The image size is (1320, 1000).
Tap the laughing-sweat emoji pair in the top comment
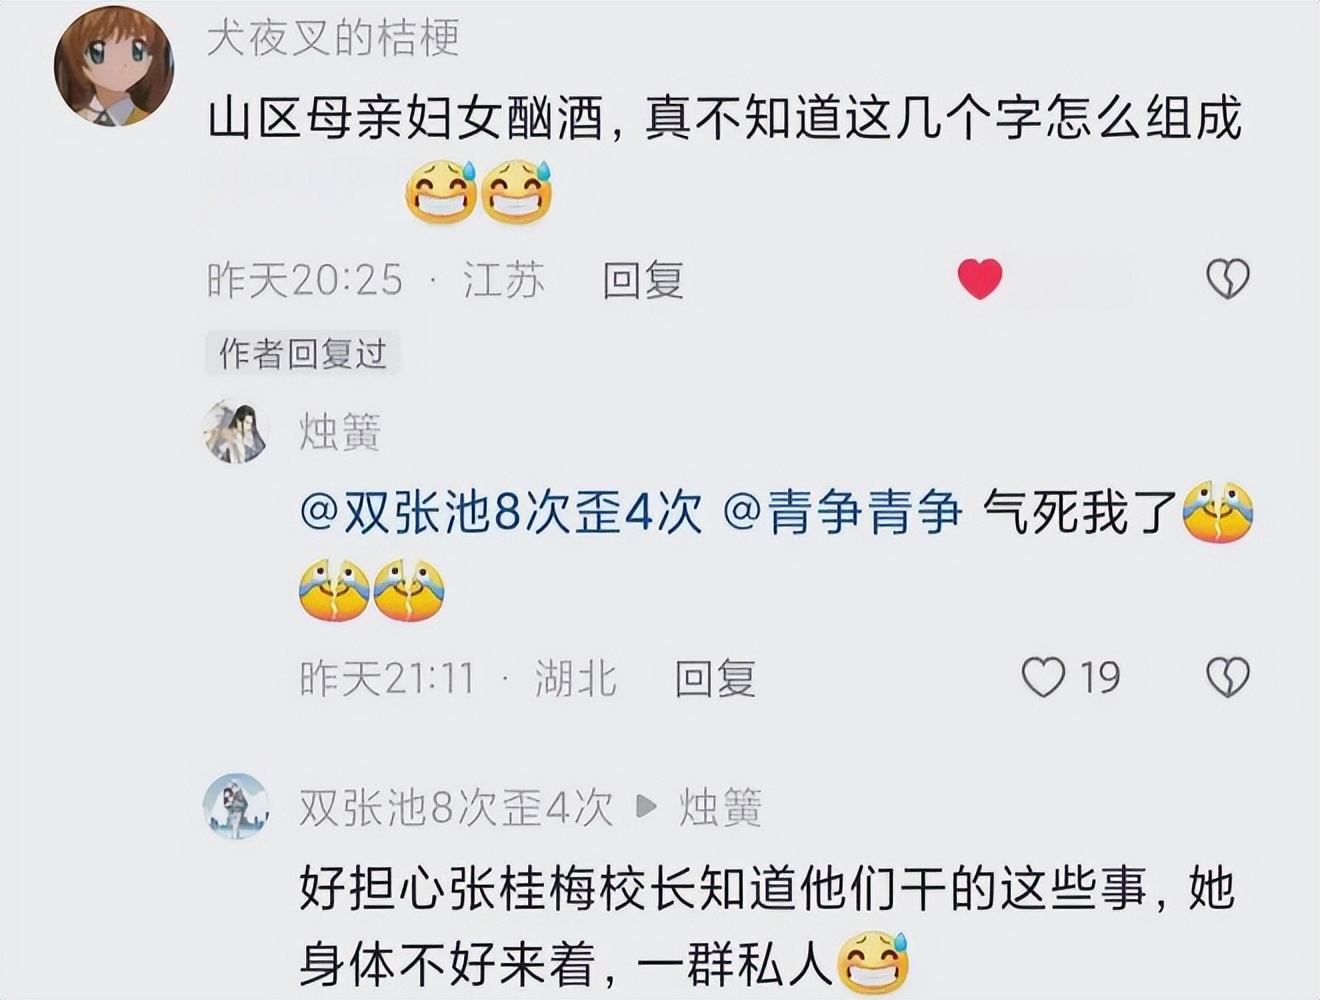tap(479, 192)
